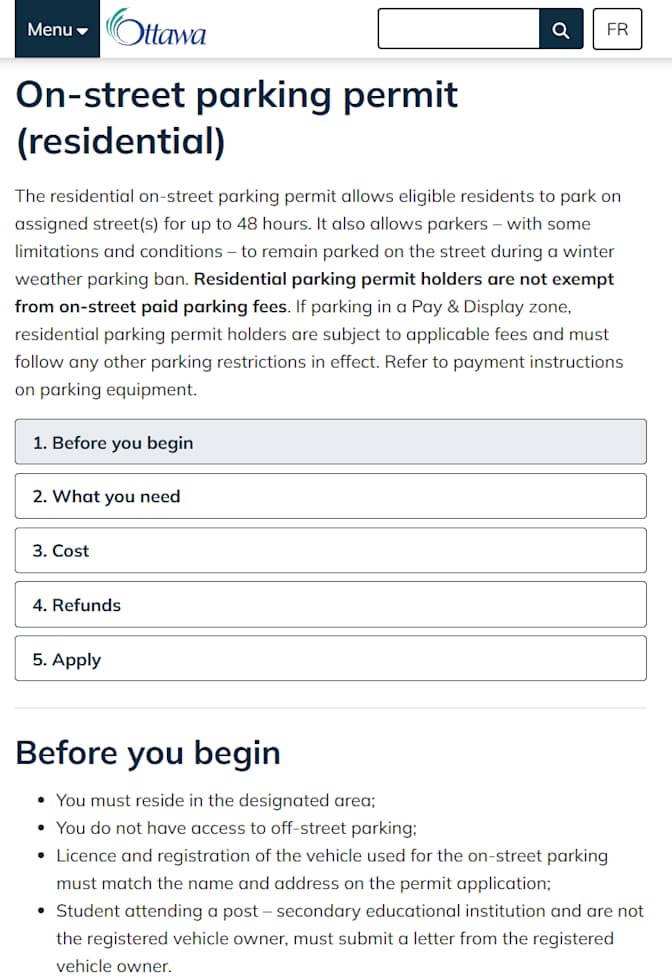Click the bold "Residential parking permit holders" sentence

pos(314,292)
